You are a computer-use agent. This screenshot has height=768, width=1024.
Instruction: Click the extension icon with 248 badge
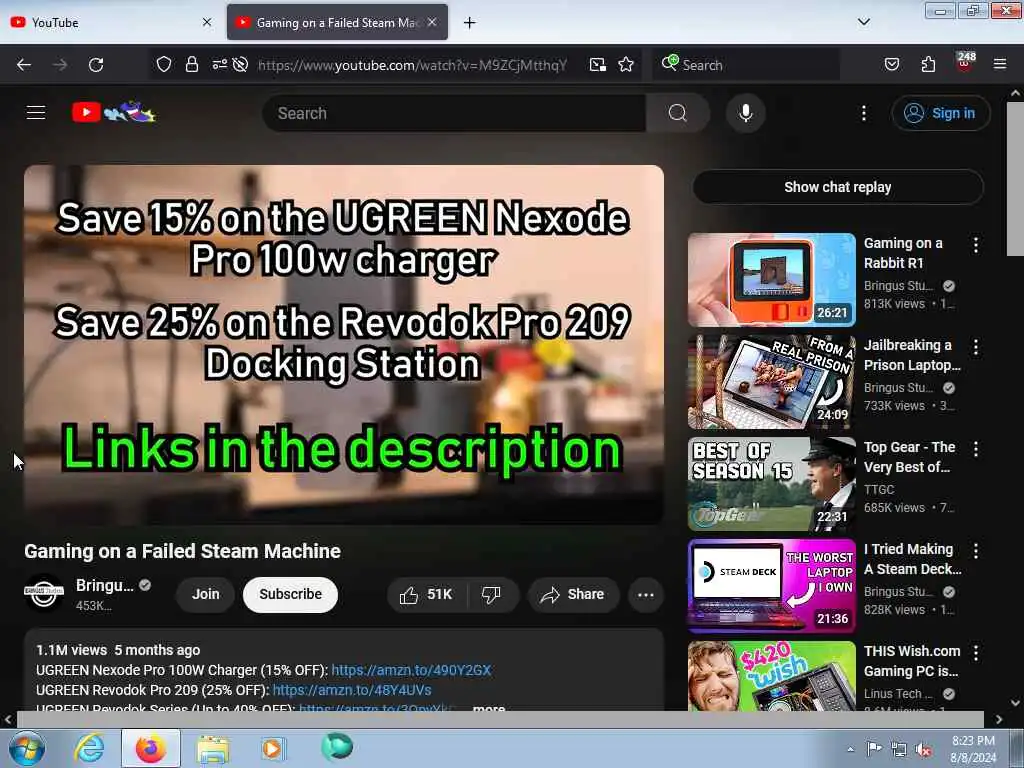(x=965, y=63)
